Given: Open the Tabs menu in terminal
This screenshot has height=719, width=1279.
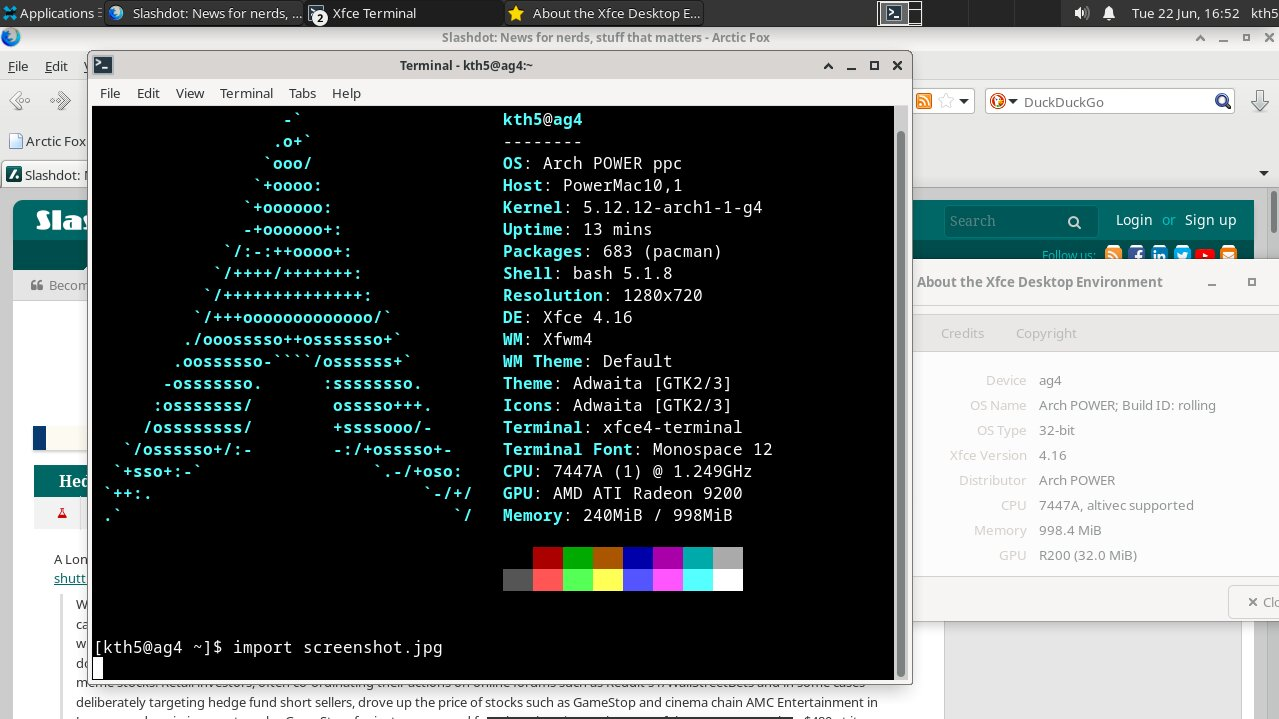Looking at the screenshot, I should [302, 93].
